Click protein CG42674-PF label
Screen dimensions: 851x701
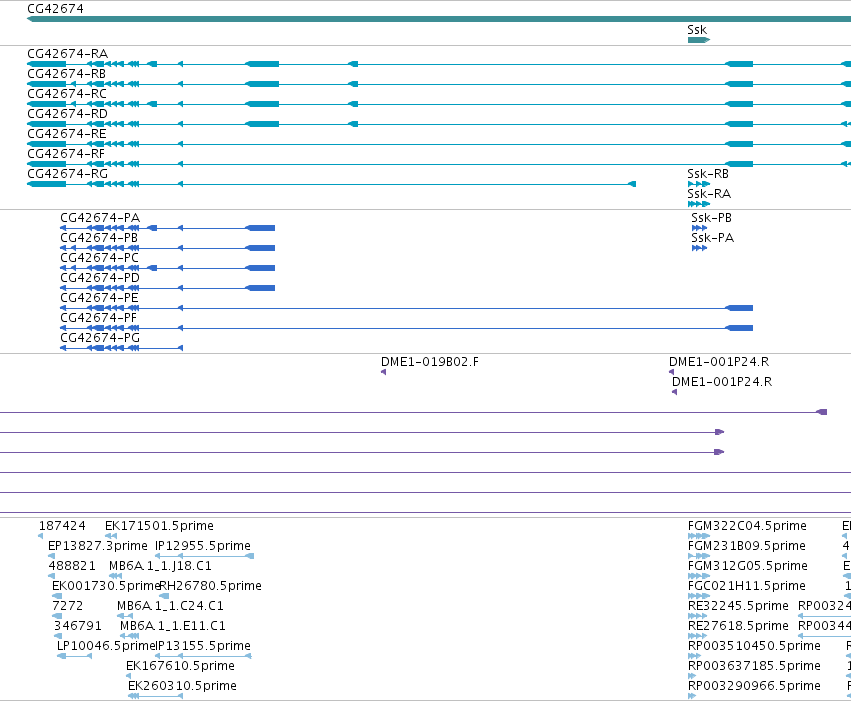[x=99, y=317]
